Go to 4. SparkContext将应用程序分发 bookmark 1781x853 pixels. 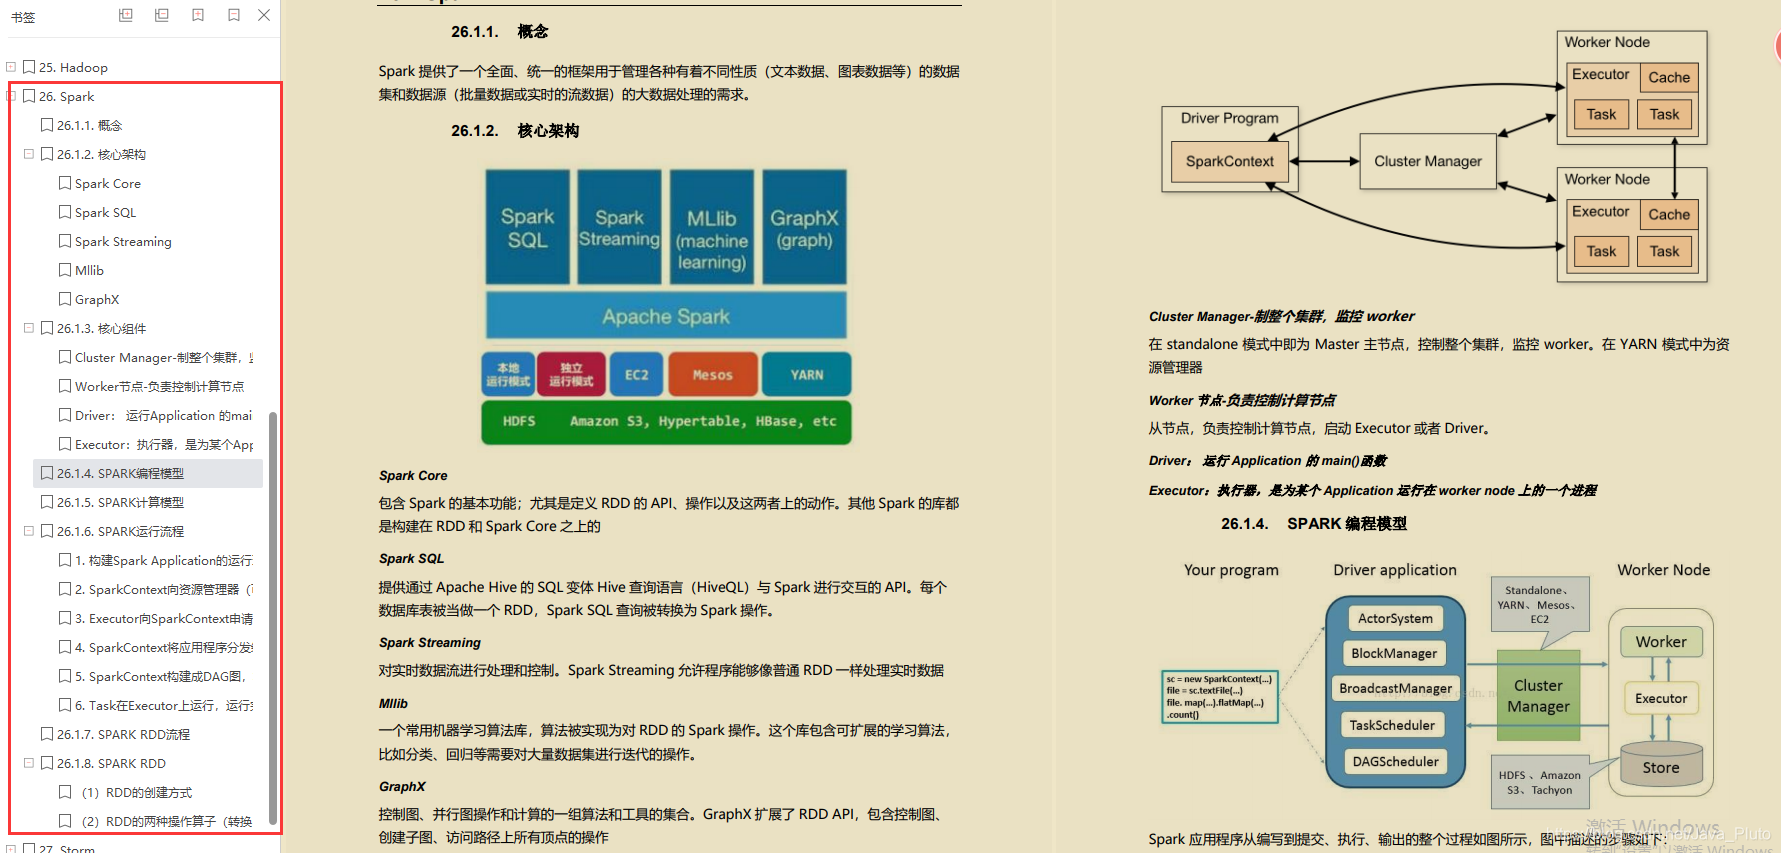[x=164, y=647]
